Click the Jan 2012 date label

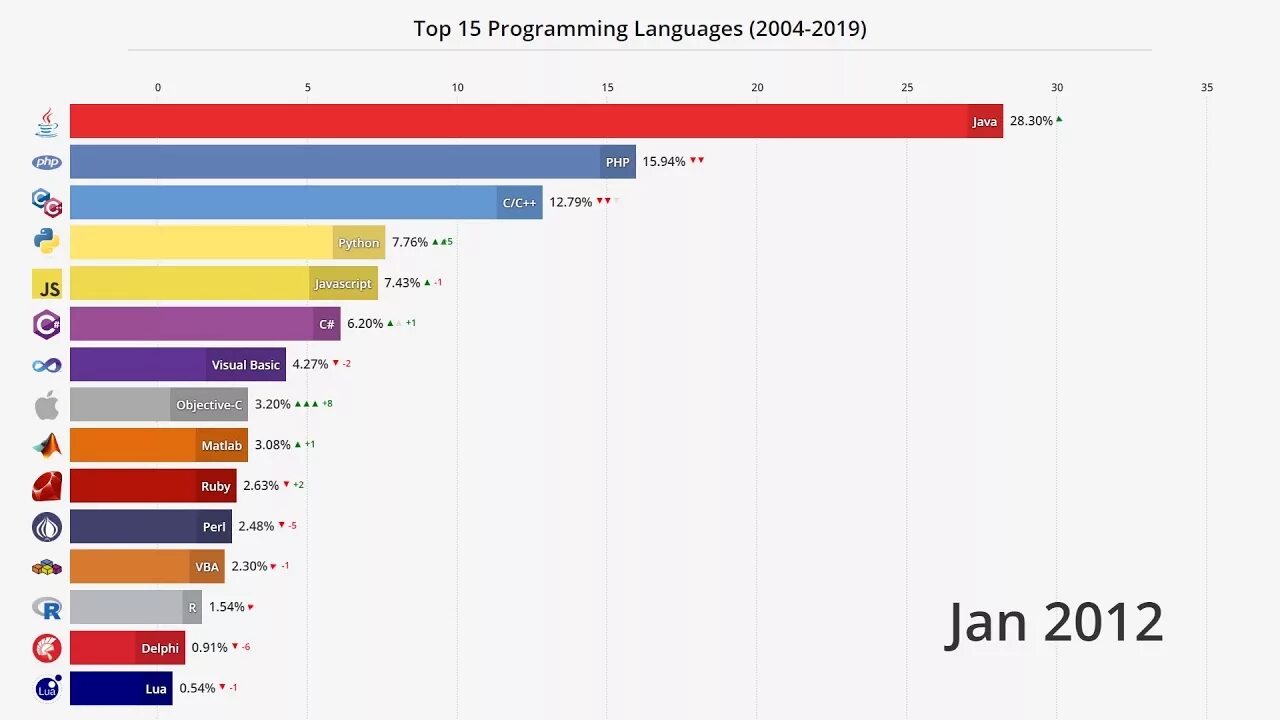[x=1055, y=622]
